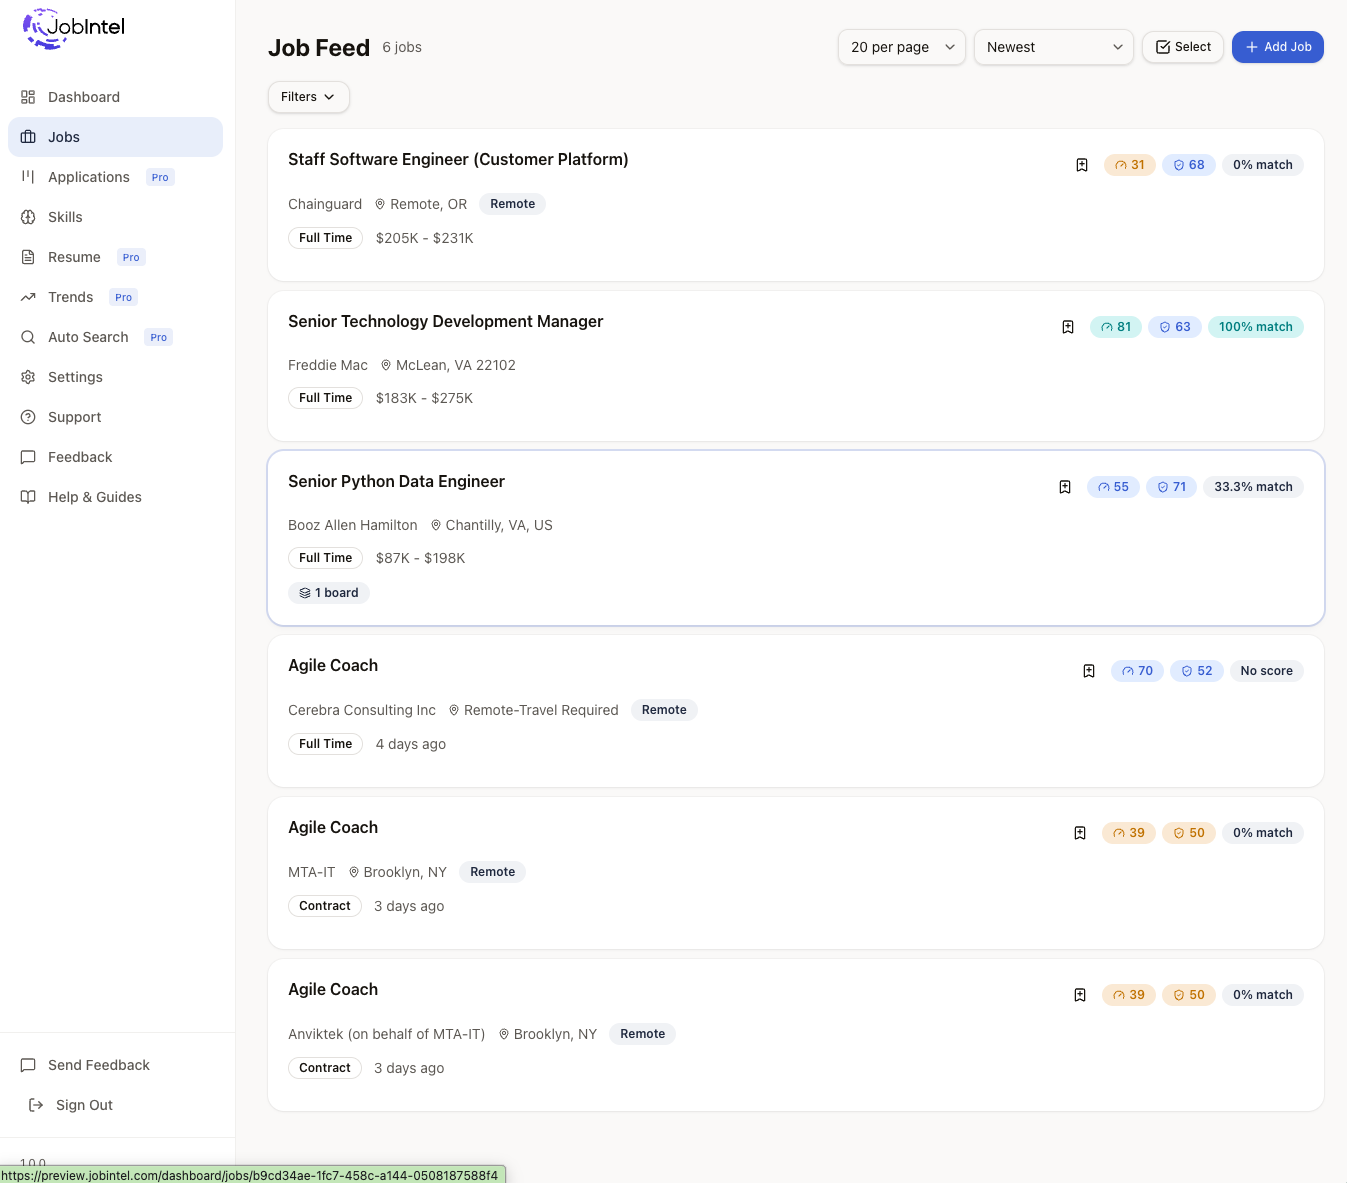The height and width of the screenshot is (1183, 1347).
Task: Bookmark the Senior Python Data Engineer job
Action: click(1065, 487)
